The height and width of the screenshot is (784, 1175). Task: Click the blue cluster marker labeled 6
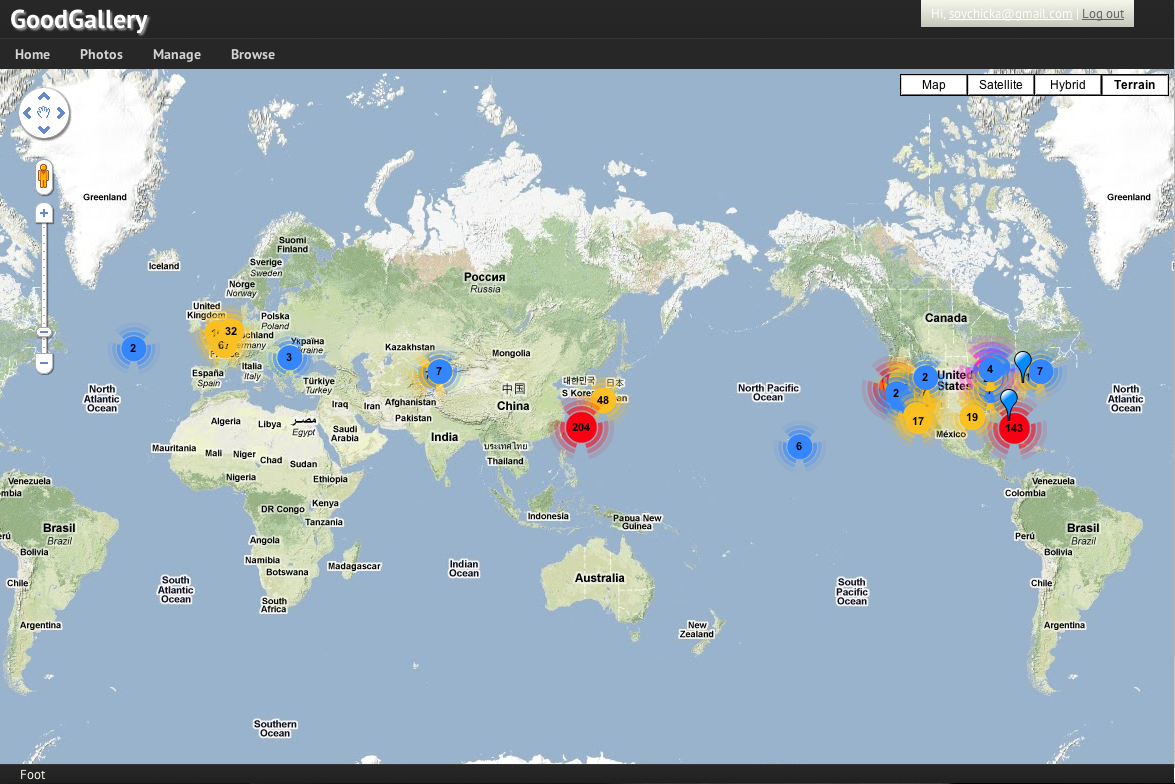click(799, 446)
